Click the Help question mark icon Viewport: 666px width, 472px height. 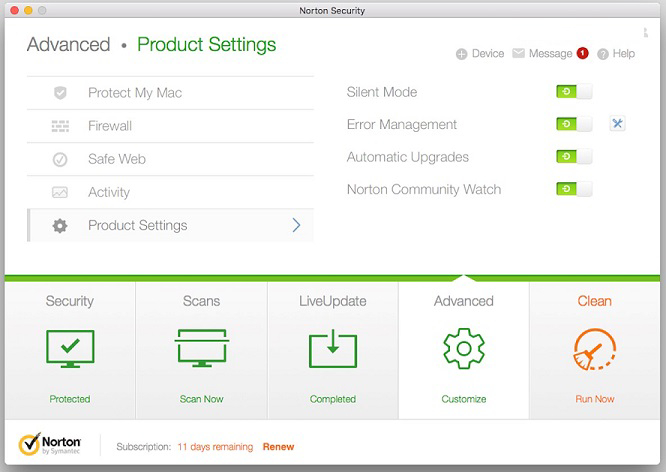[603, 54]
